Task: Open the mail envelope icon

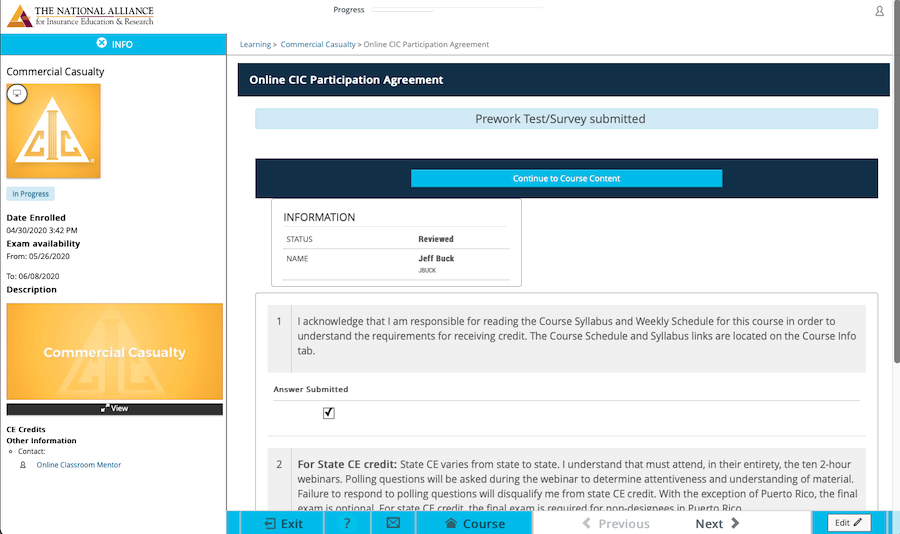Action: pos(393,523)
